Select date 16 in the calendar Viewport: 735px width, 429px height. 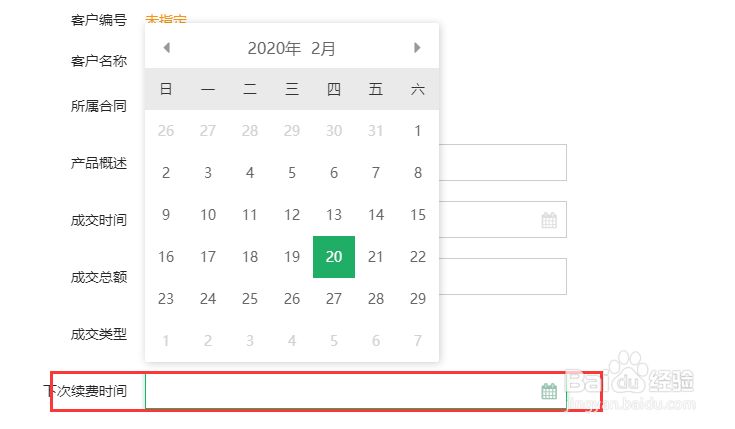point(166,257)
